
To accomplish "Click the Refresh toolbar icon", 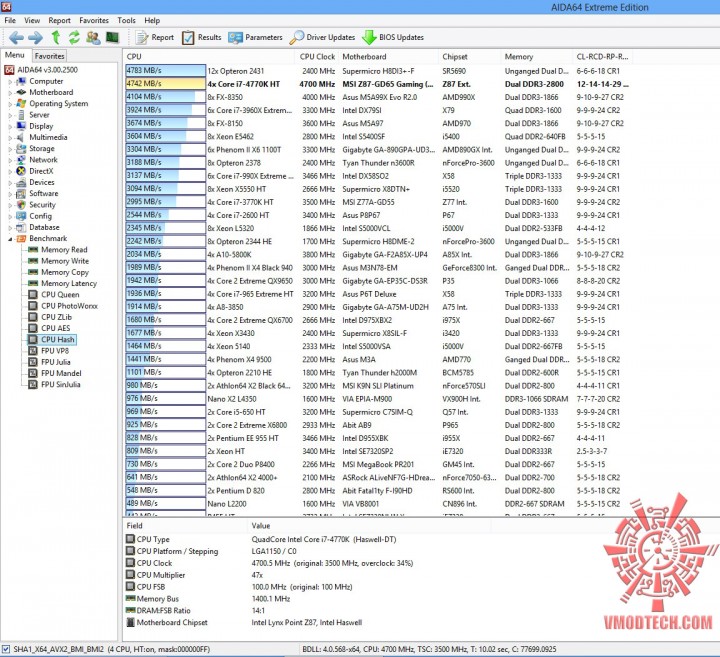I will pyautogui.click(x=74, y=37).
